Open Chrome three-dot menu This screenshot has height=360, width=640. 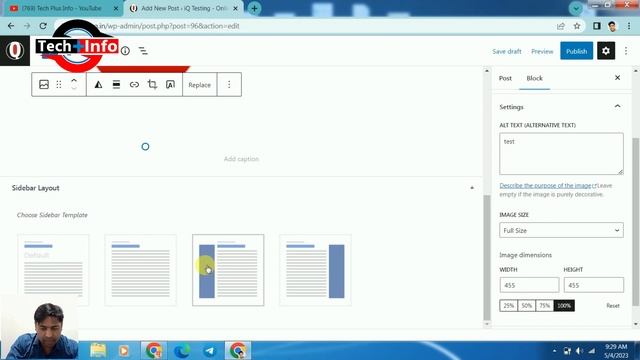coord(629,26)
